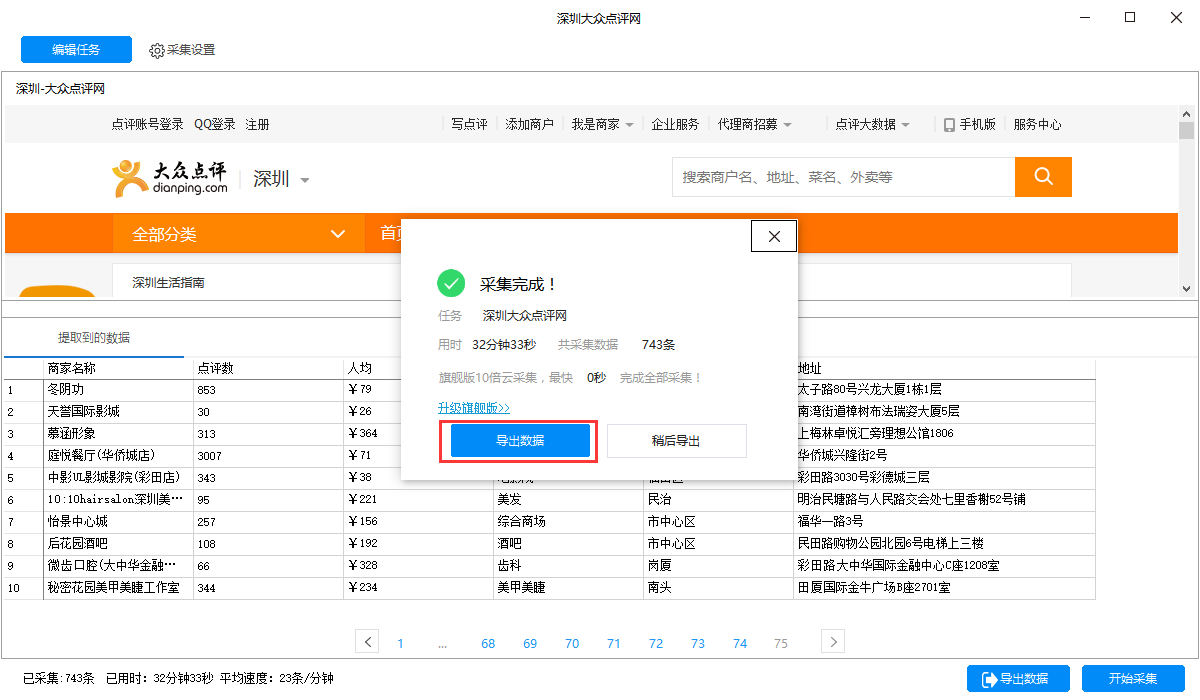Click 升级旗舰版>> link
The width and height of the screenshot is (1200, 700).
click(473, 408)
